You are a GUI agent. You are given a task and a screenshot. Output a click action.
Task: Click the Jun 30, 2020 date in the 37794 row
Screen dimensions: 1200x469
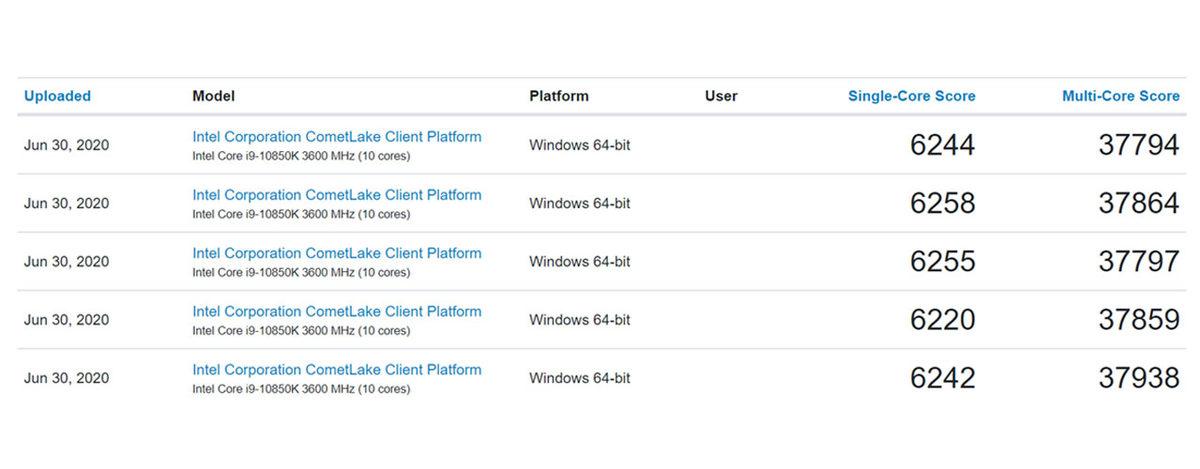(x=66, y=146)
